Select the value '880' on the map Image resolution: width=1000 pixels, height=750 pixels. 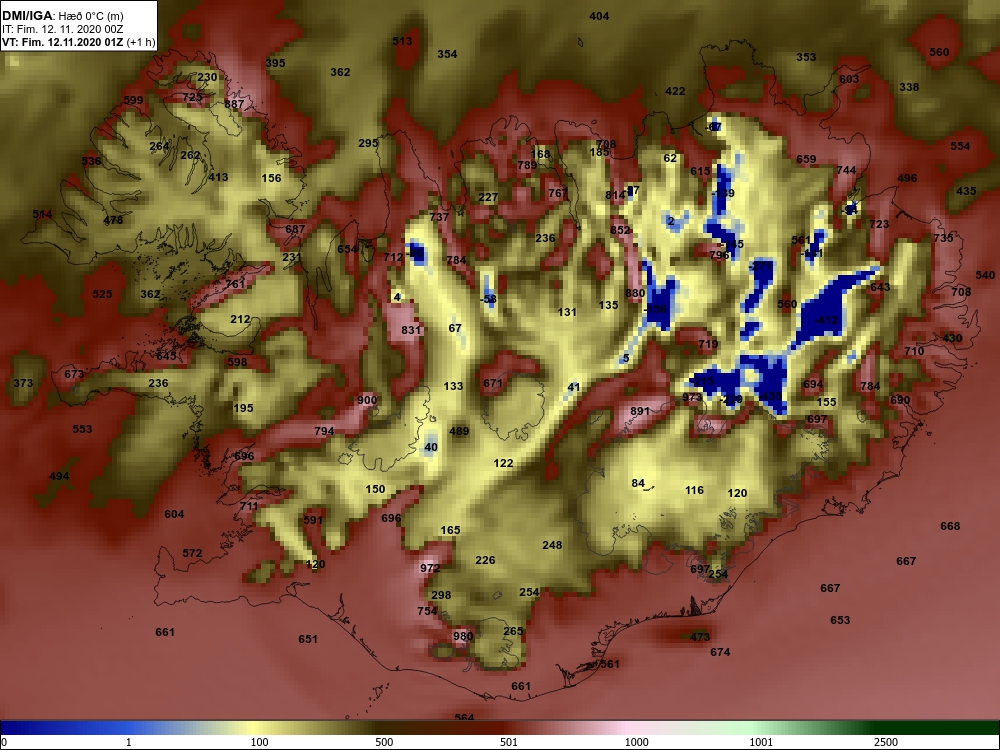(635, 293)
